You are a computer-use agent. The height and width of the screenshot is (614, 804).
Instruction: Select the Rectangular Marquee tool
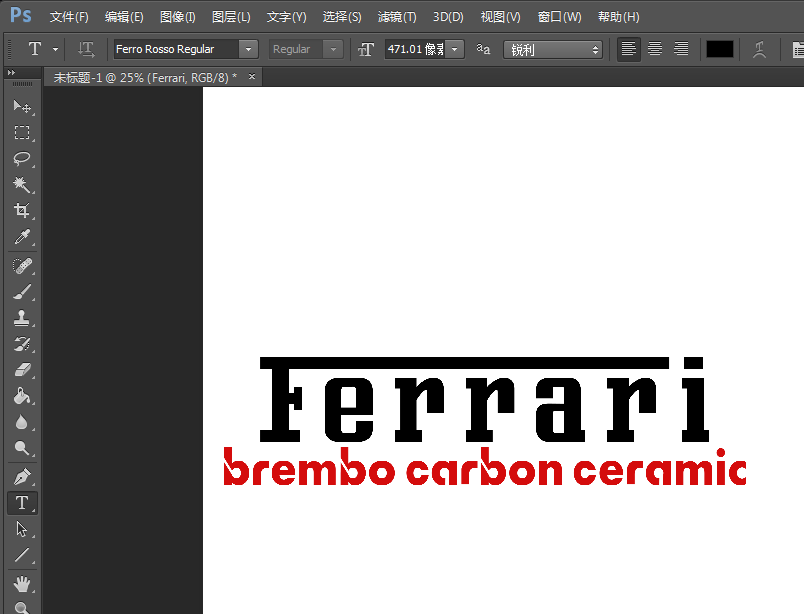pos(22,132)
